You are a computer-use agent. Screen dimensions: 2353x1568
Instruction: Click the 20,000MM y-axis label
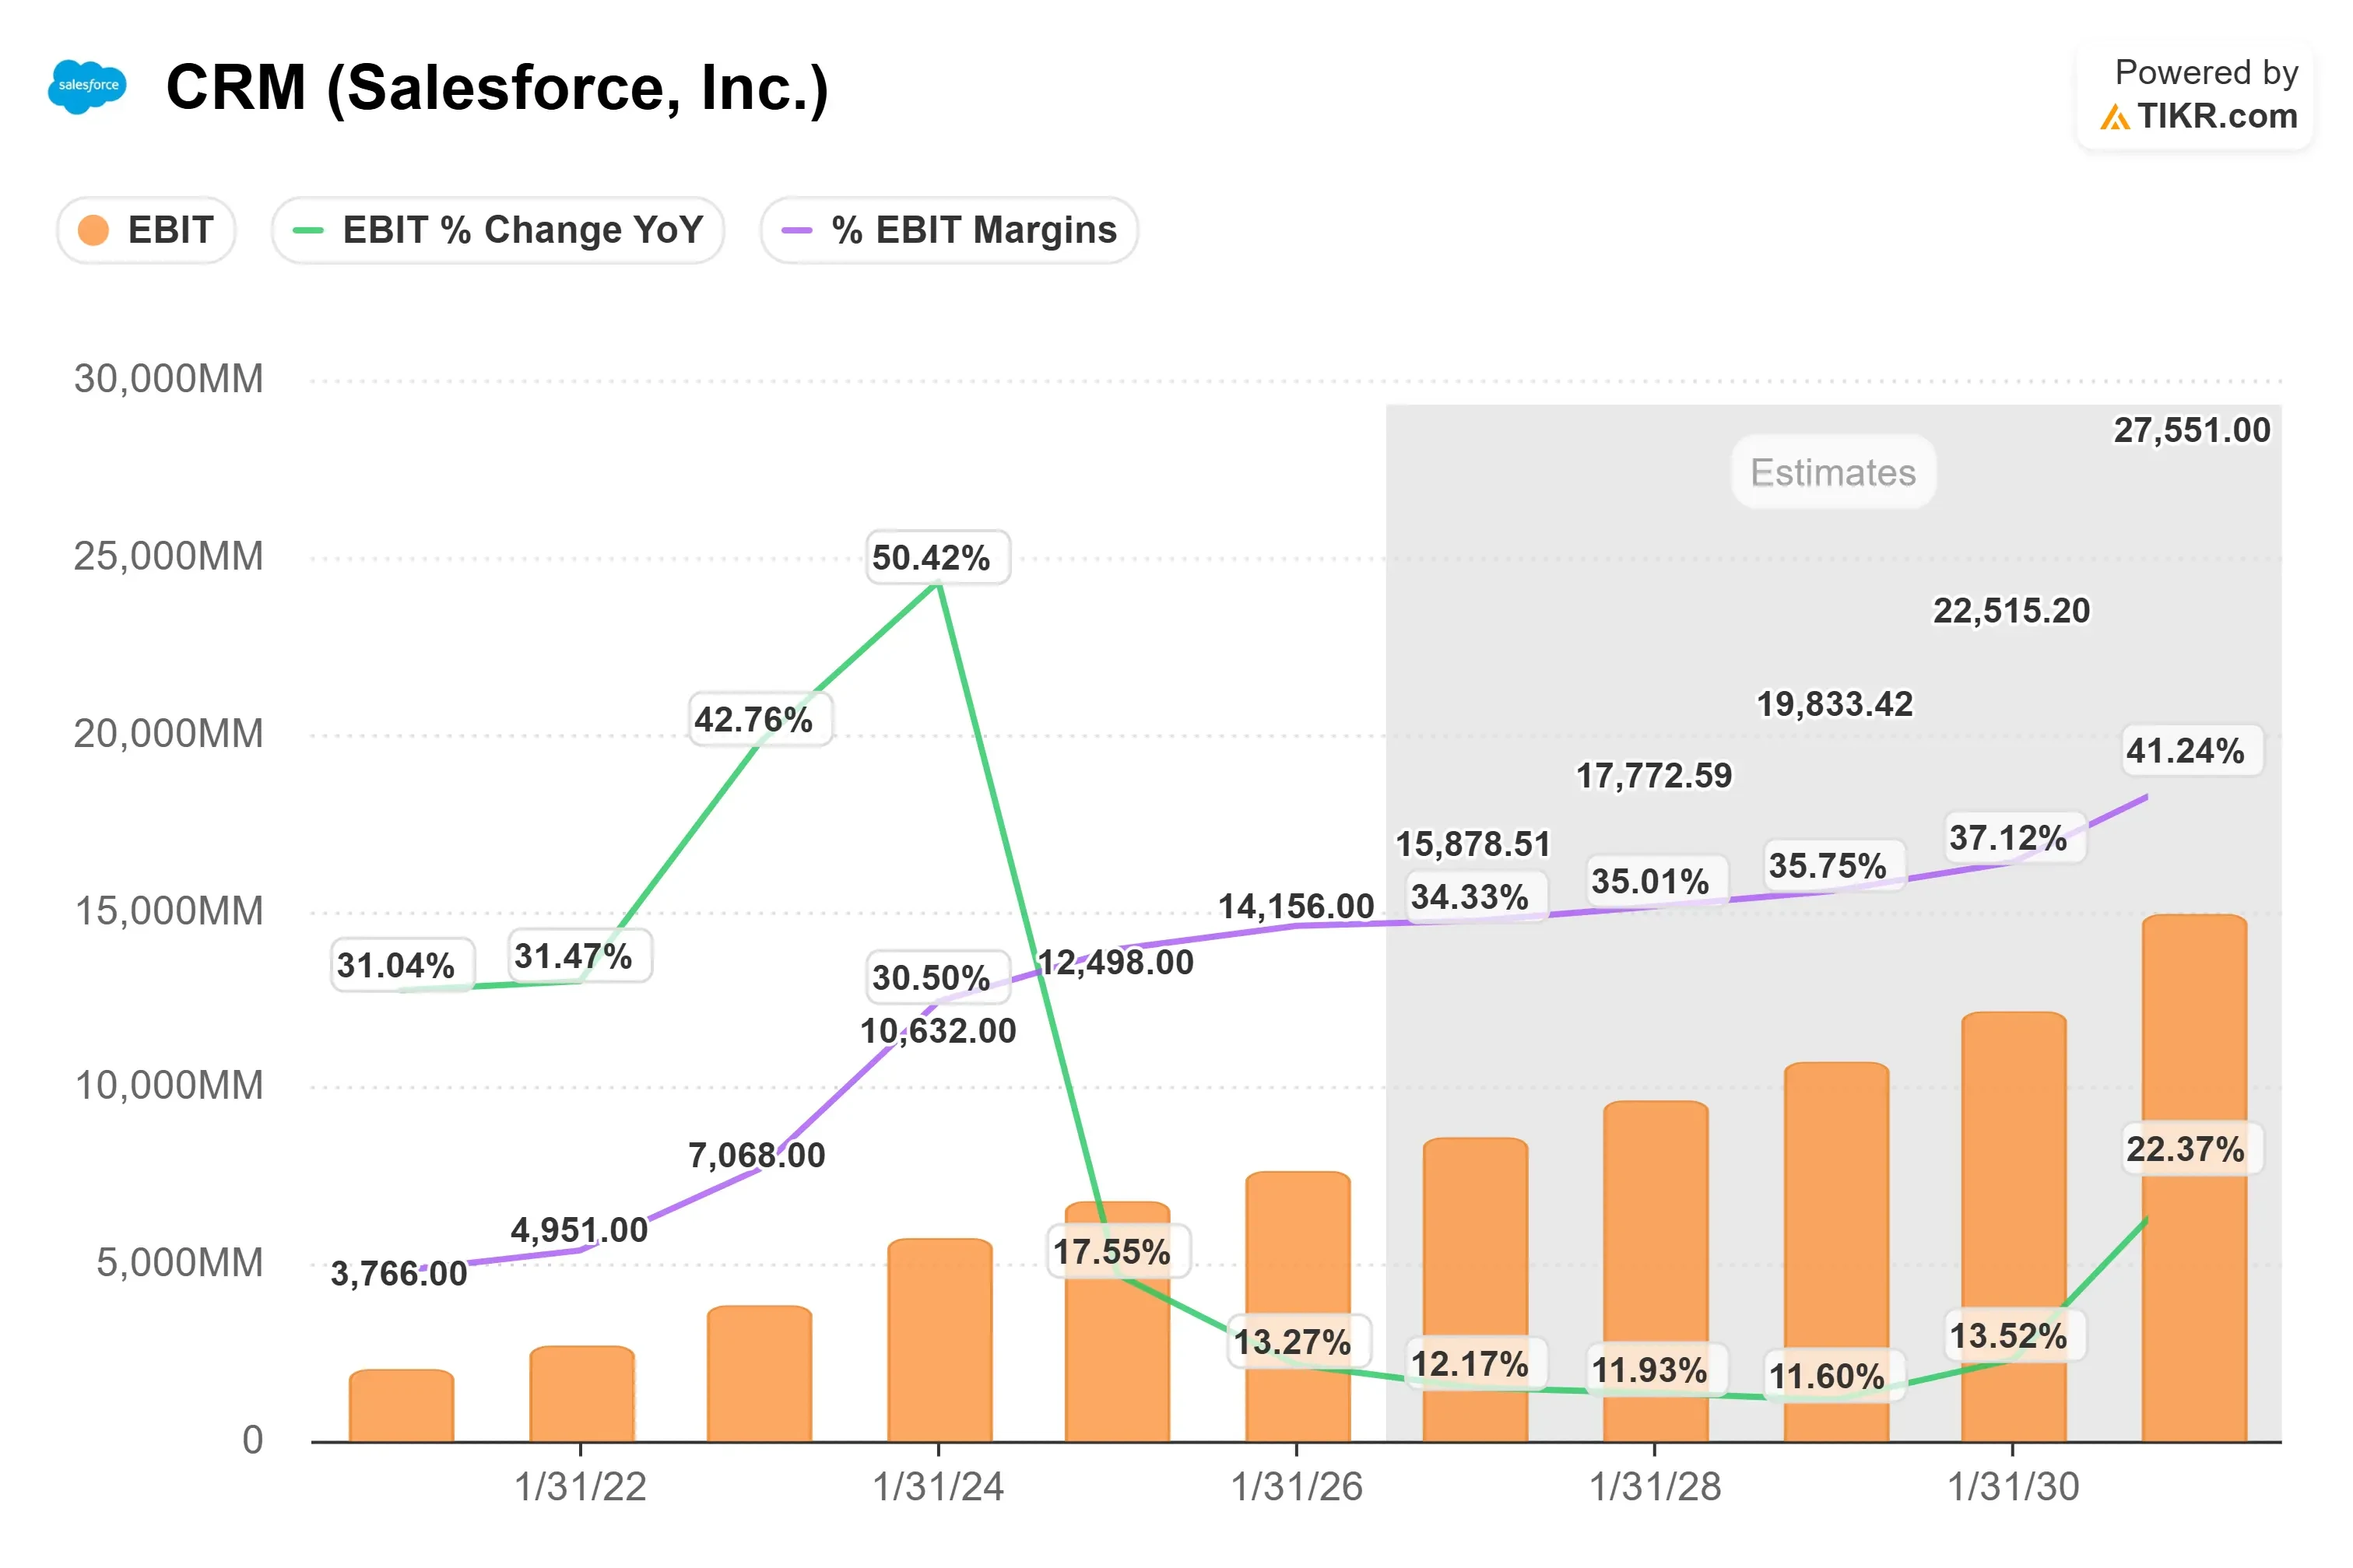(168, 733)
